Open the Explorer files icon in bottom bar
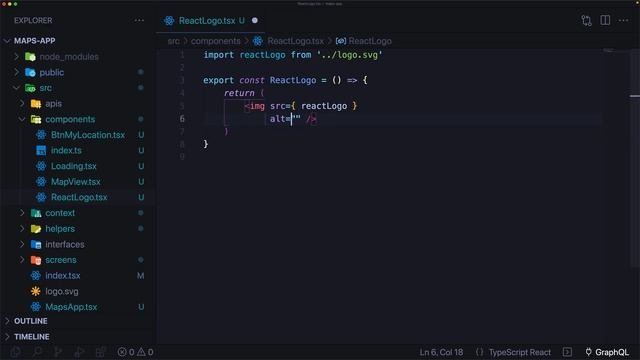Image resolution: width=640 pixels, height=360 pixels. pyautogui.click(x=16, y=352)
